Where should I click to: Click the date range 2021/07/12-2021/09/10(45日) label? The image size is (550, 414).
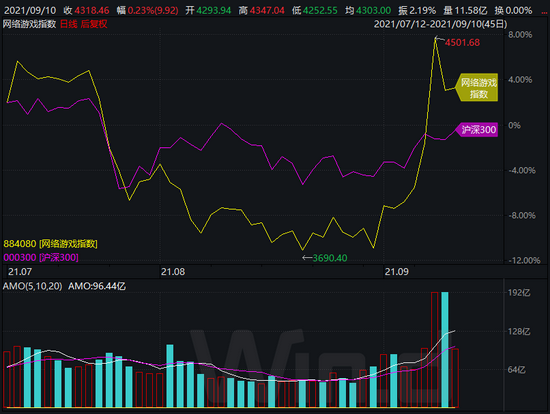coord(441,24)
